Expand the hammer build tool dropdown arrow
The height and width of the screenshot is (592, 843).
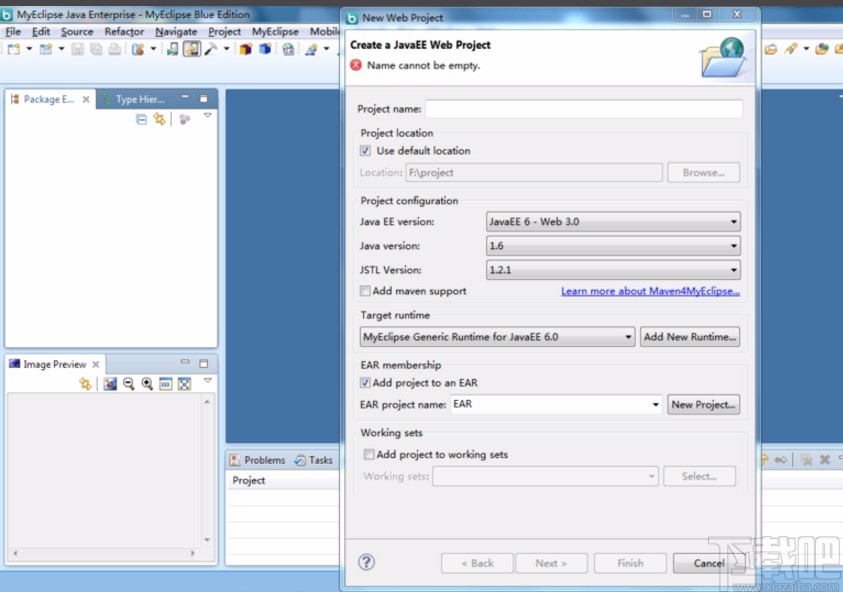[x=226, y=49]
